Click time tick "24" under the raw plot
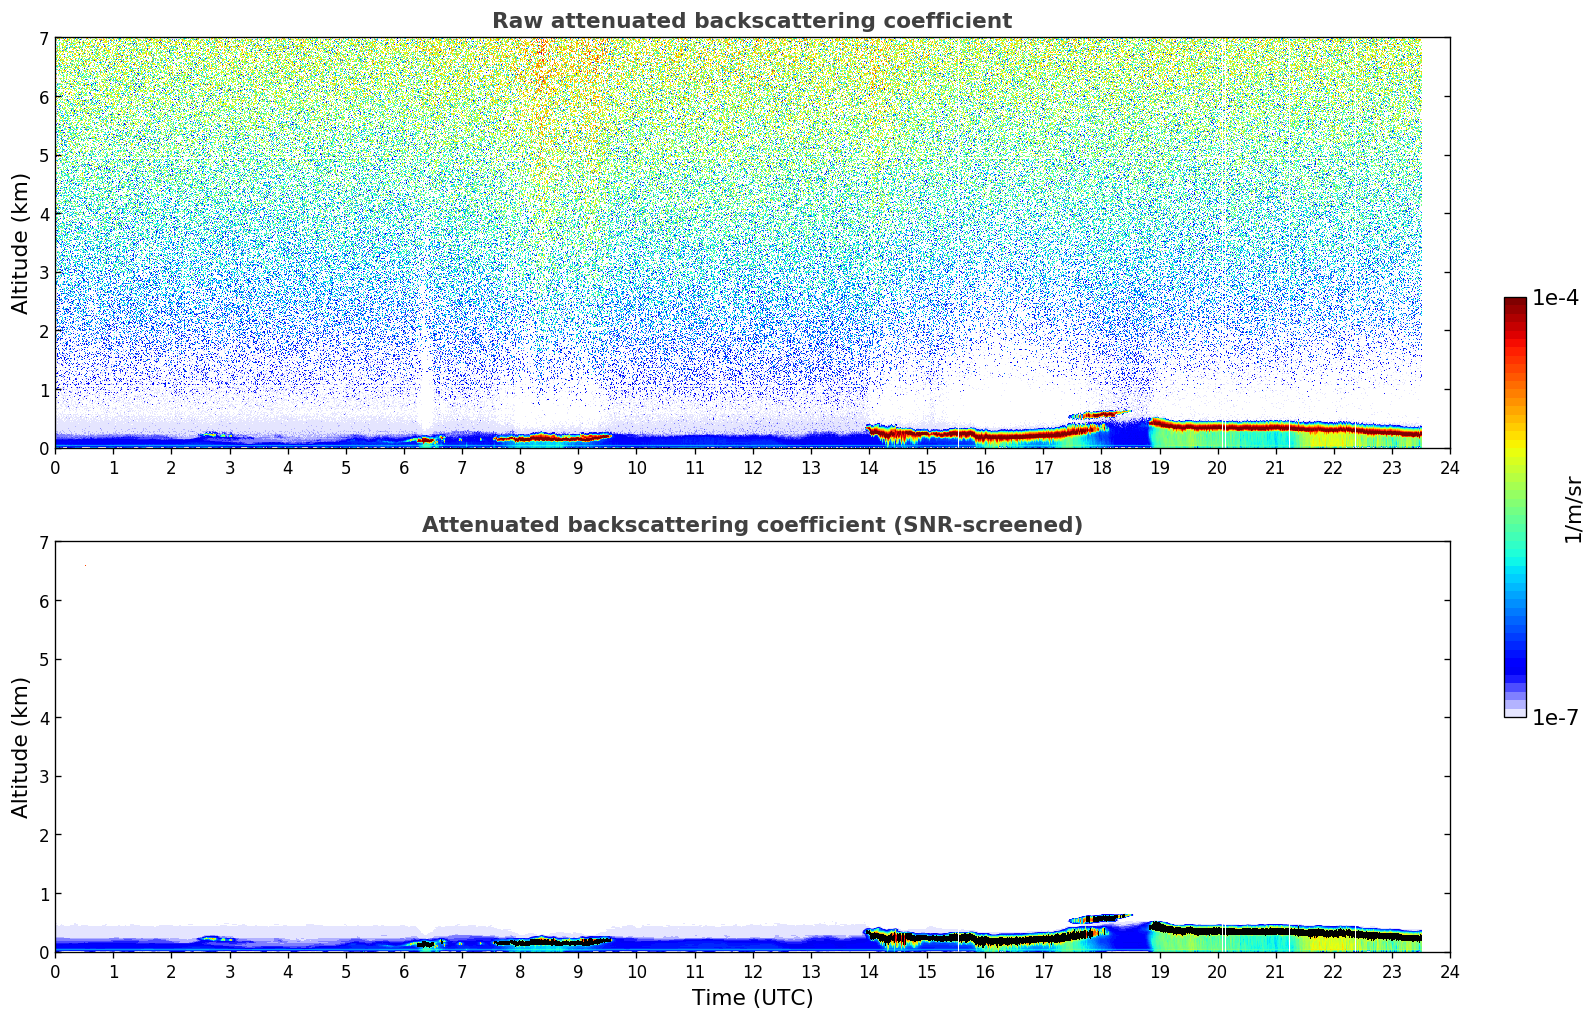1595x1020 pixels. pos(1450,467)
